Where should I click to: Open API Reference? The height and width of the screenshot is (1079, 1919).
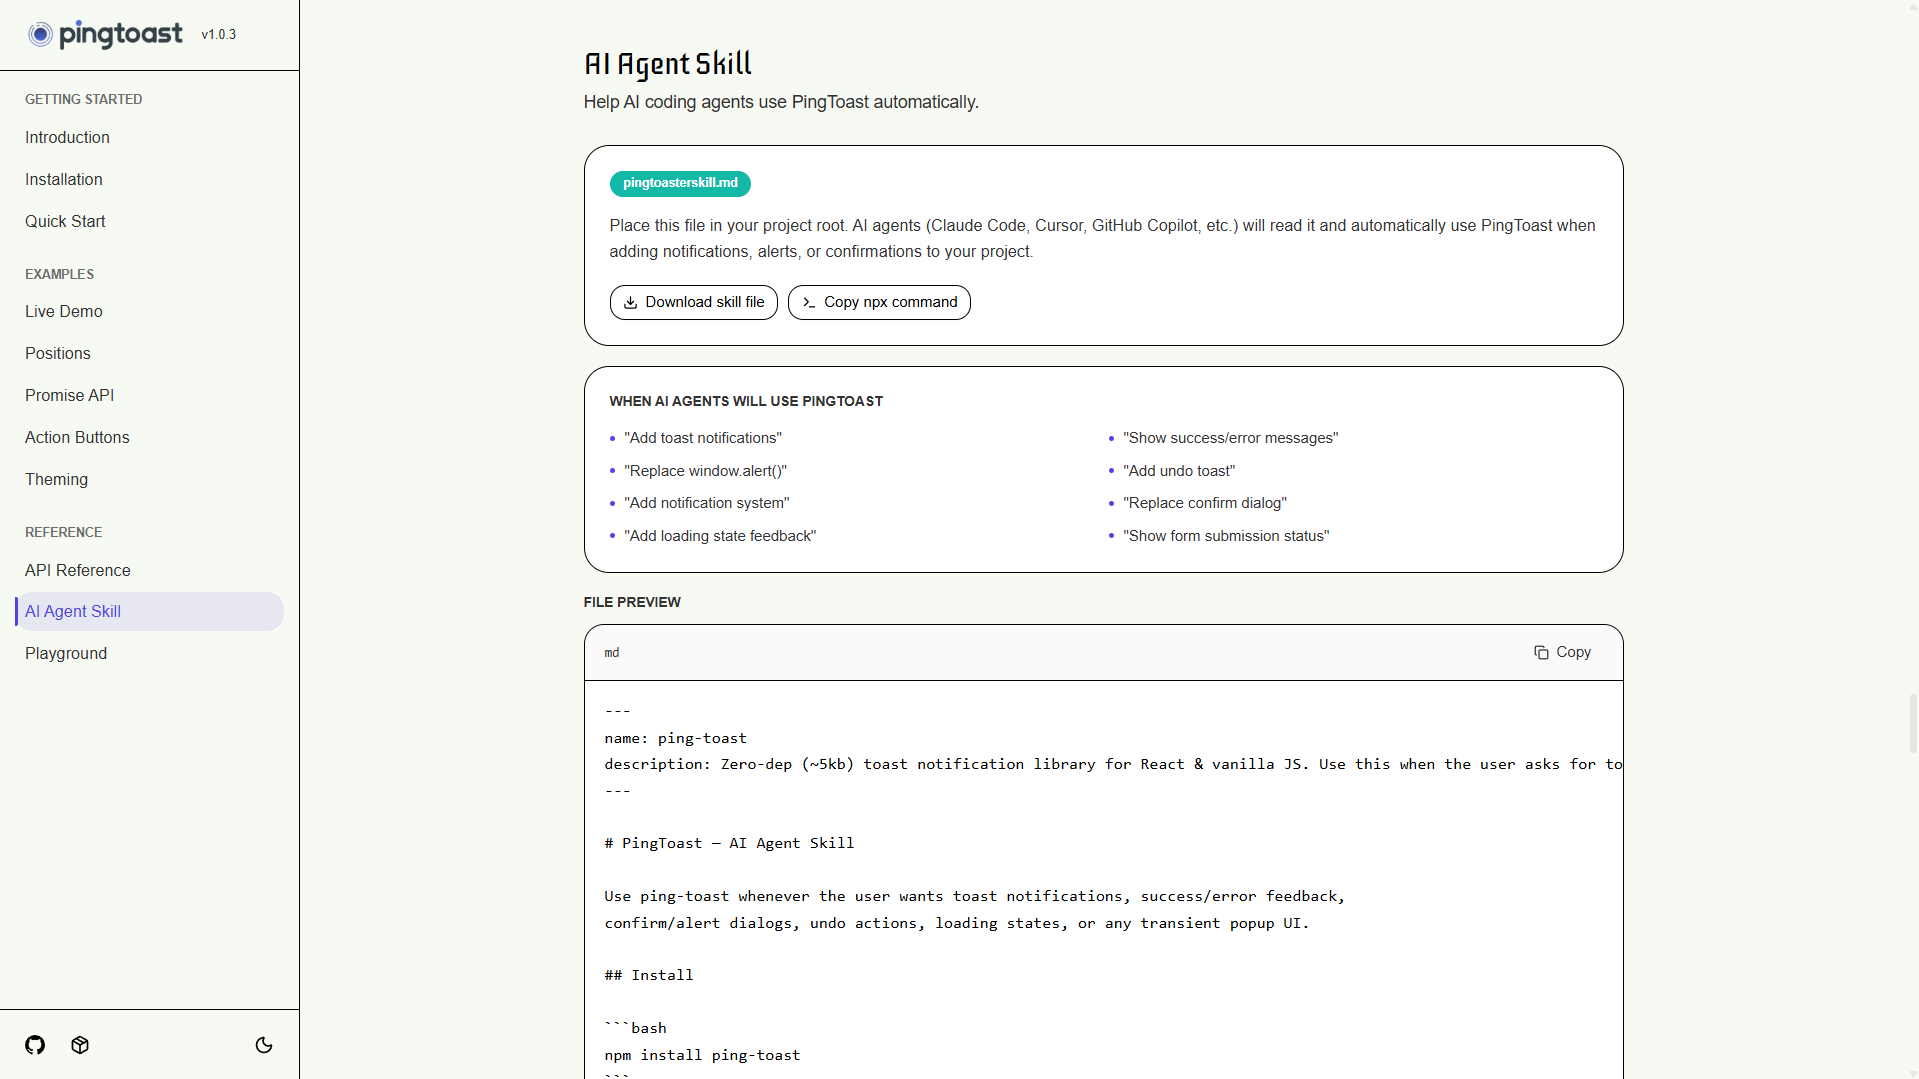pyautogui.click(x=78, y=570)
